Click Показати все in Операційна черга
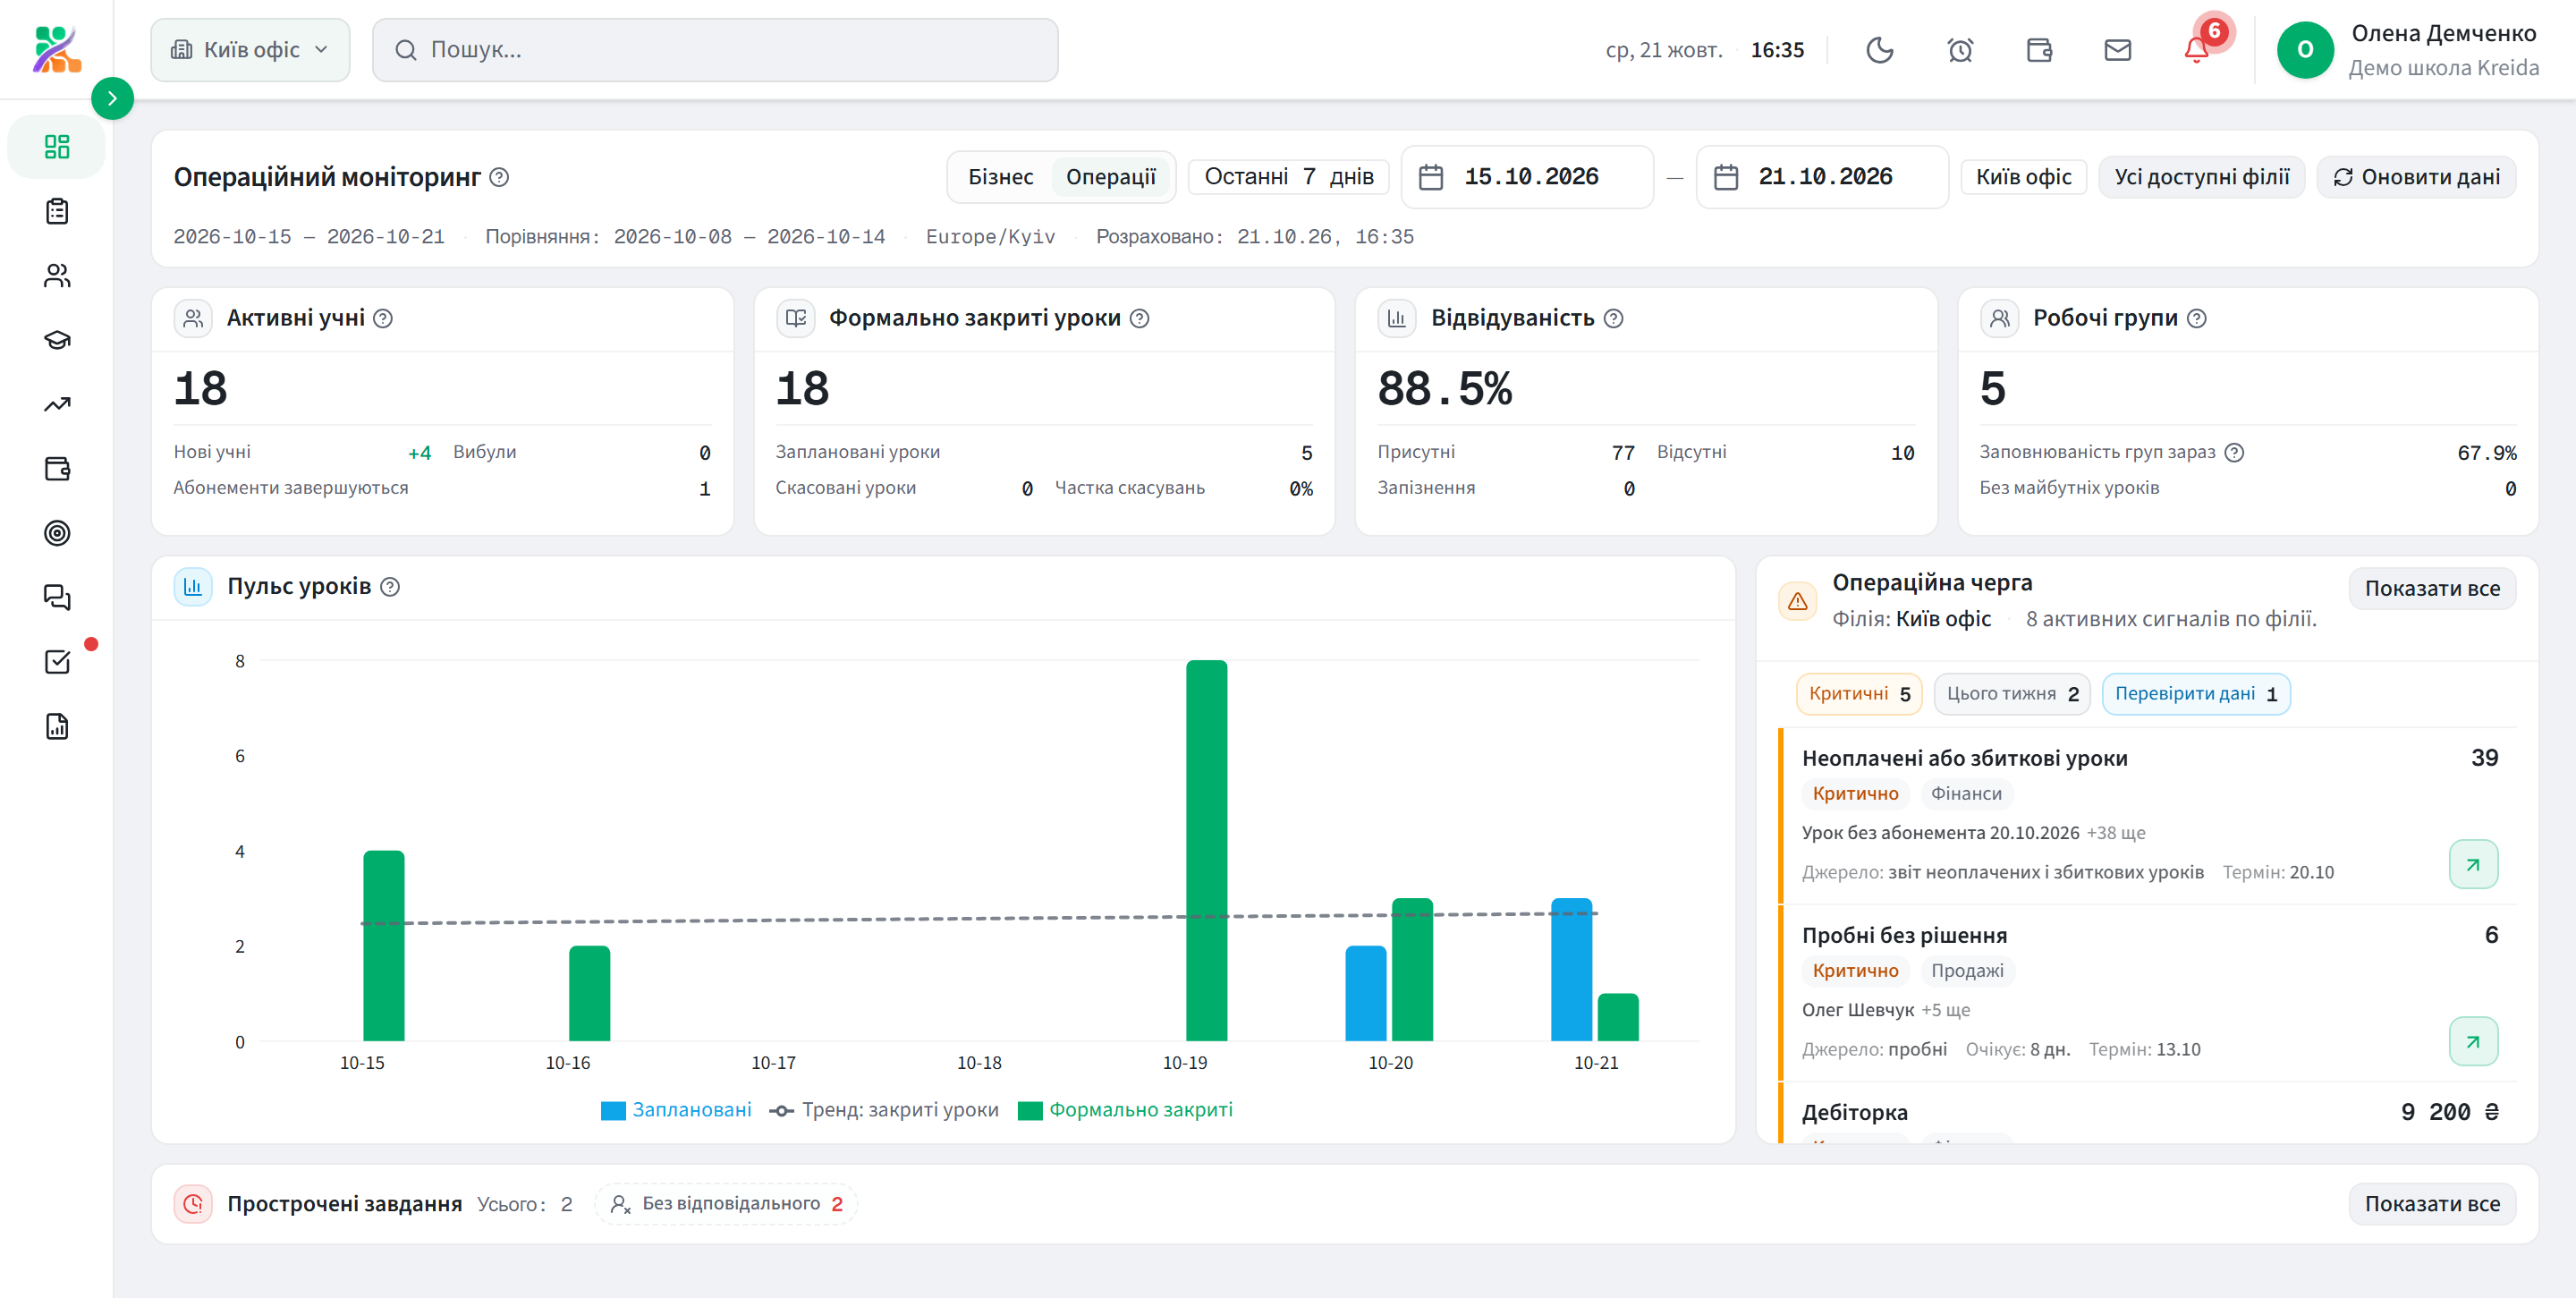 coord(2432,589)
